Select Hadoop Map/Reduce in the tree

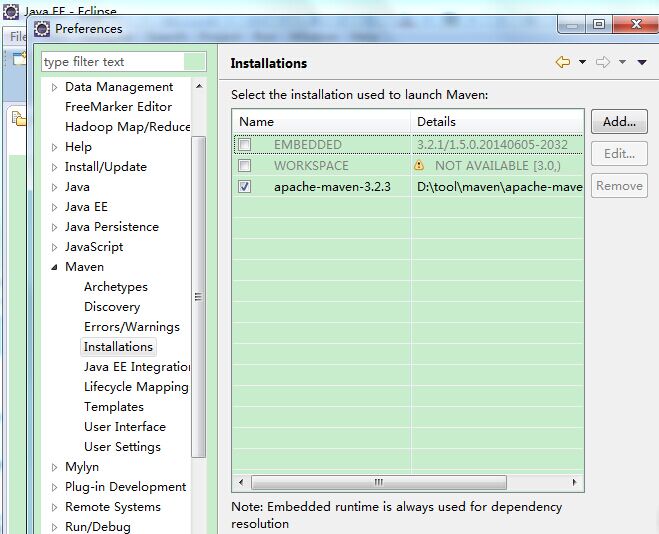[127, 127]
